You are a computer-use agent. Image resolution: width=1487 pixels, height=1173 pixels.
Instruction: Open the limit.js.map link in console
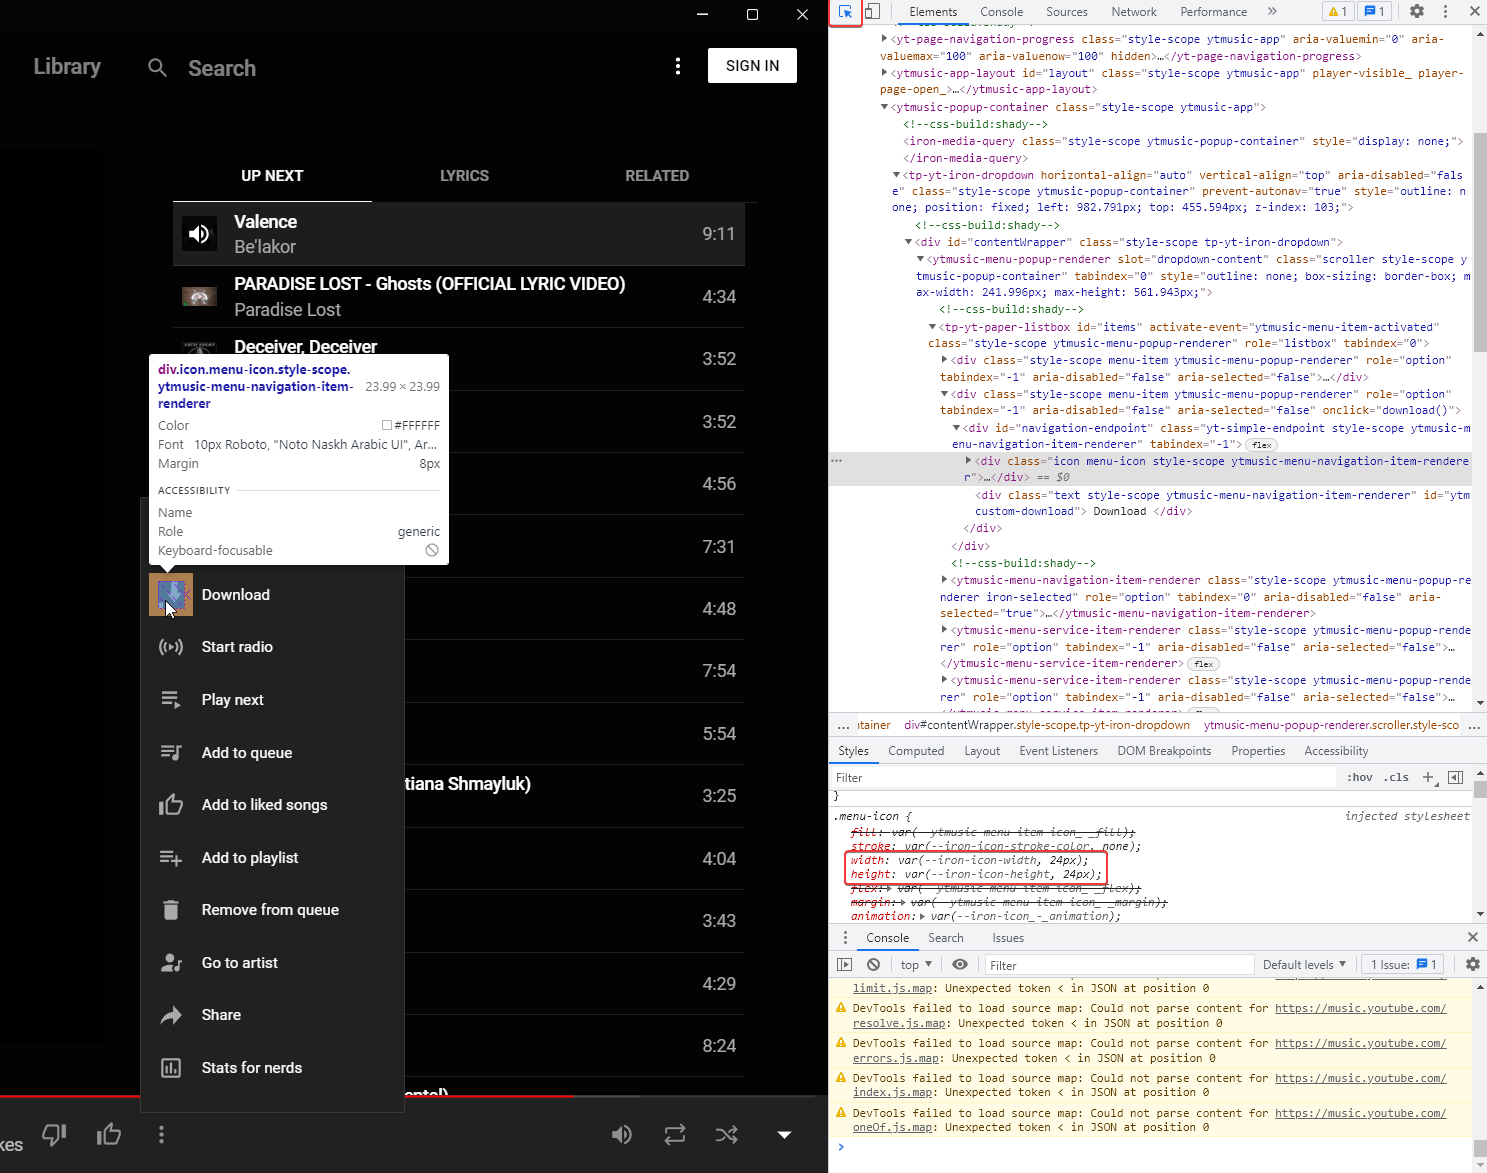pyautogui.click(x=891, y=988)
